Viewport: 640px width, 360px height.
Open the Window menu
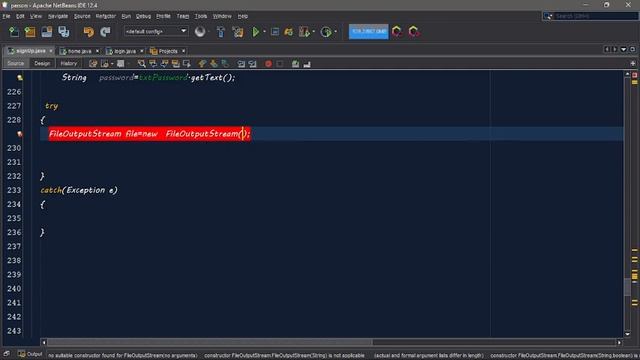tap(222, 16)
